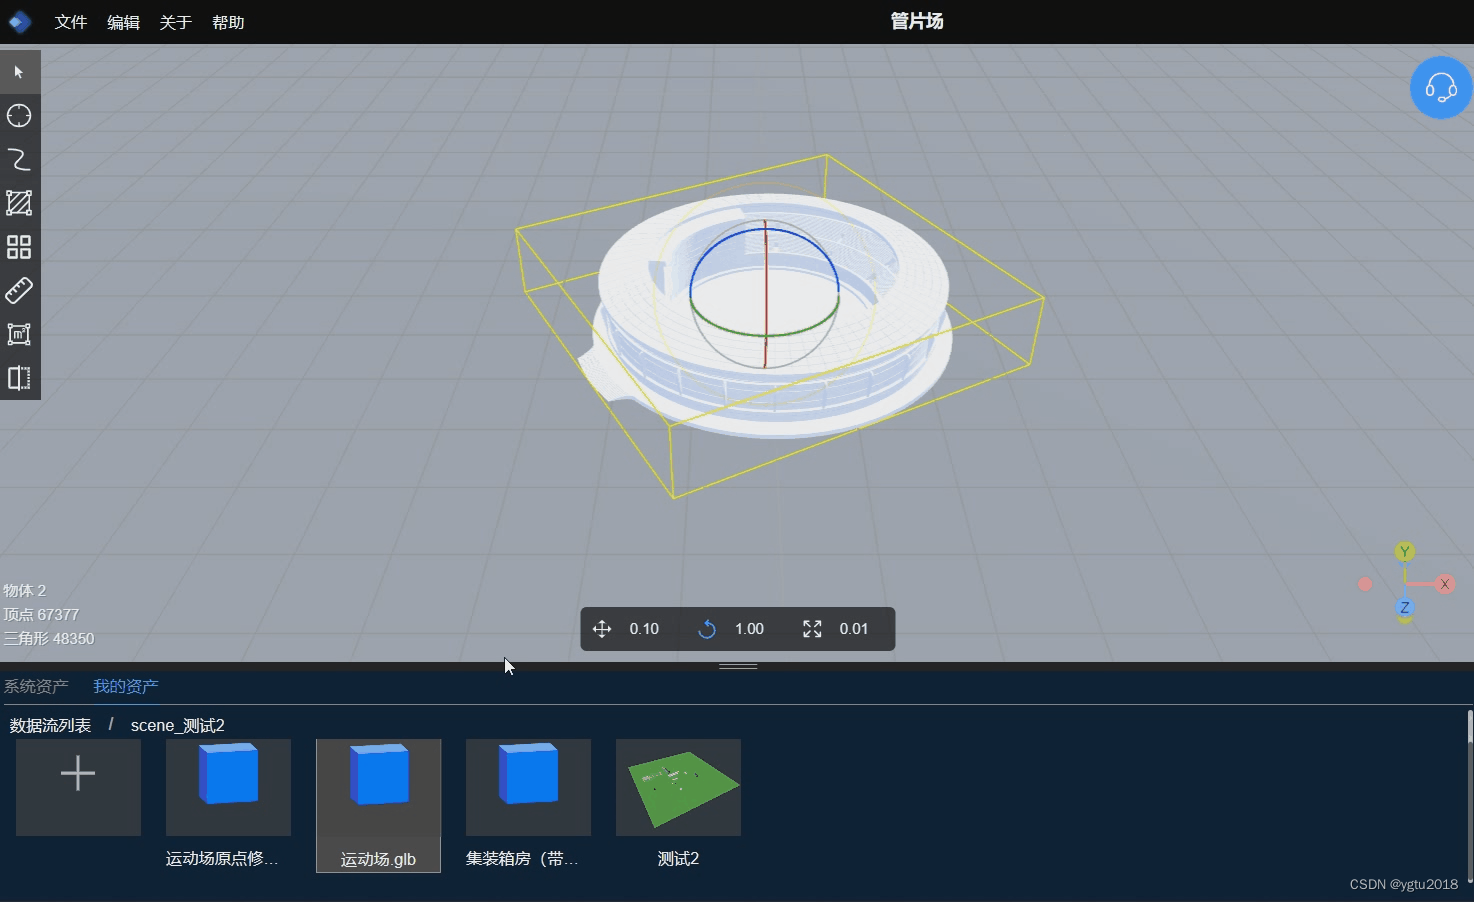Click 三角形 48350 stats text
Viewport: 1474px width, 902px height.
point(49,639)
